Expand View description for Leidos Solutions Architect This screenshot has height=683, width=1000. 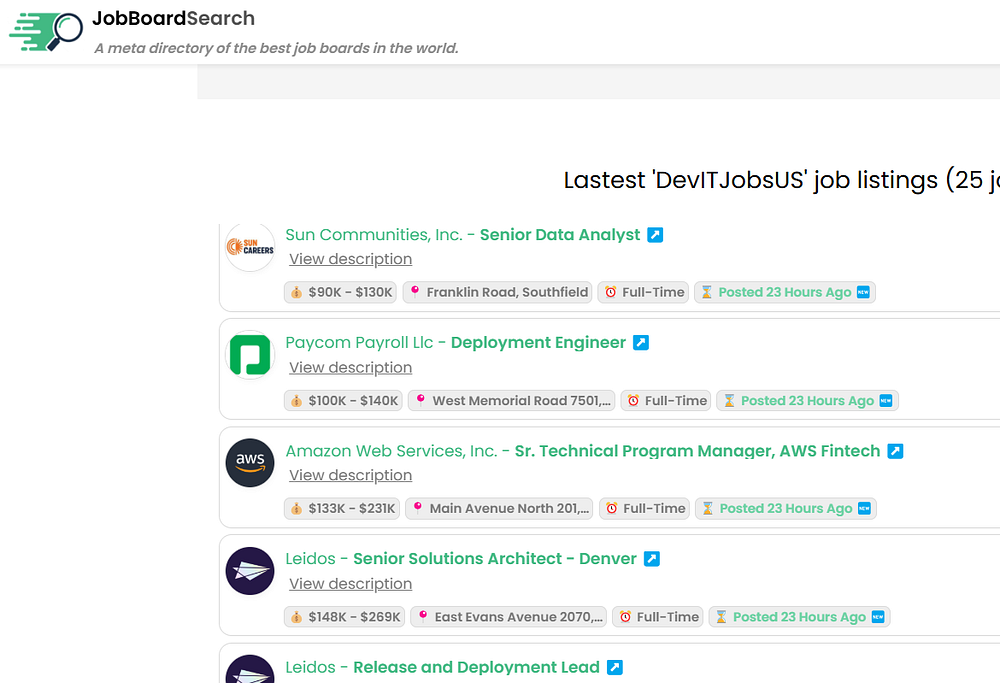(350, 584)
